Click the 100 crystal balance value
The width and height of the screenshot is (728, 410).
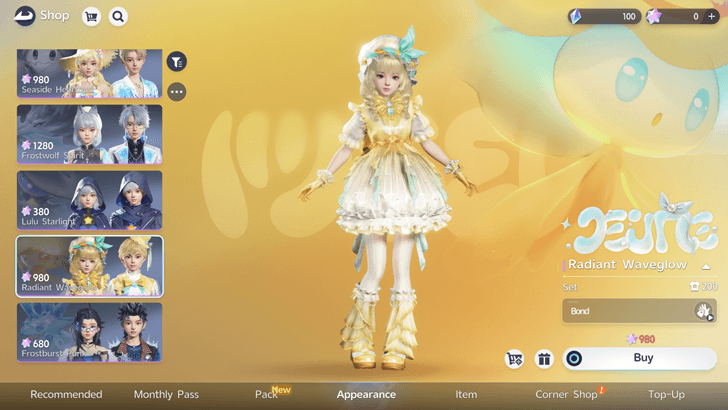click(x=629, y=16)
